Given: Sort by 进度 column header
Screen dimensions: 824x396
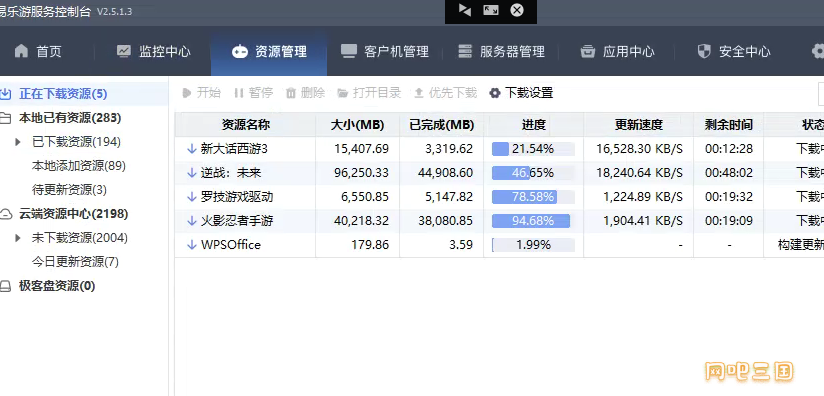Looking at the screenshot, I should 533,125.
